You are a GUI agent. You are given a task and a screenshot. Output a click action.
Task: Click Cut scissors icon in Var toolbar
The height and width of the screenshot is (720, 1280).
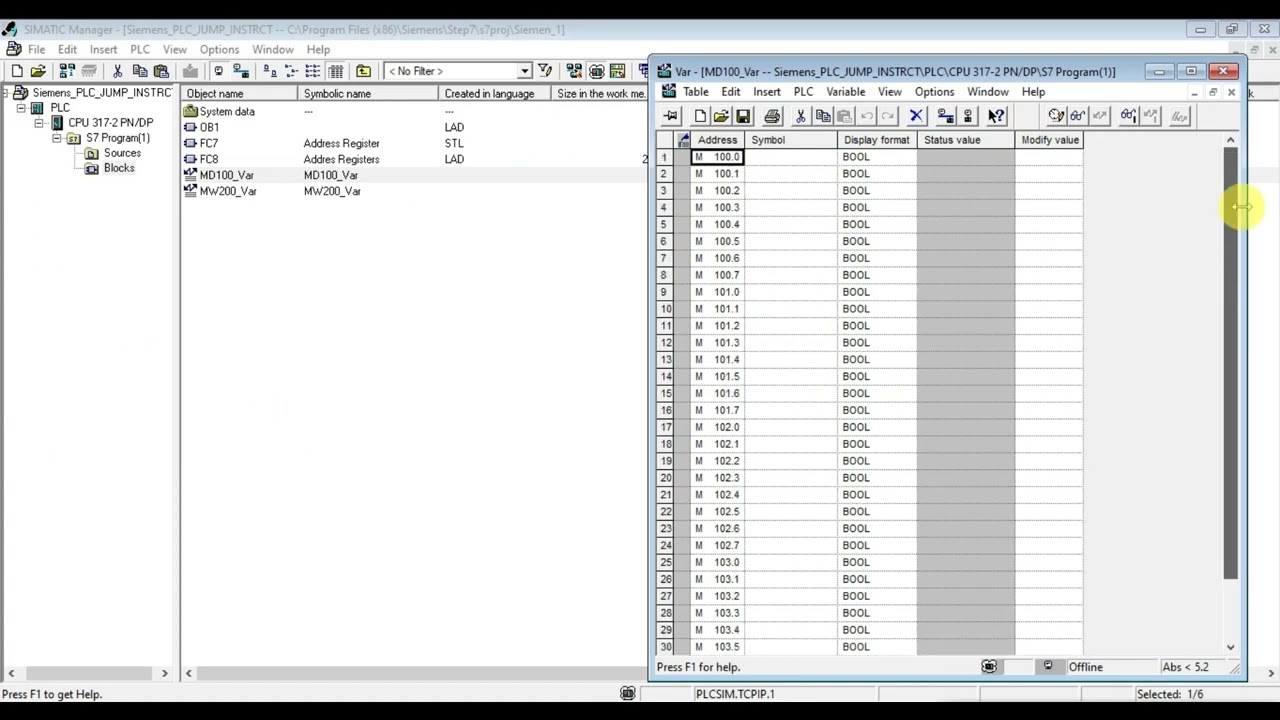coord(801,116)
